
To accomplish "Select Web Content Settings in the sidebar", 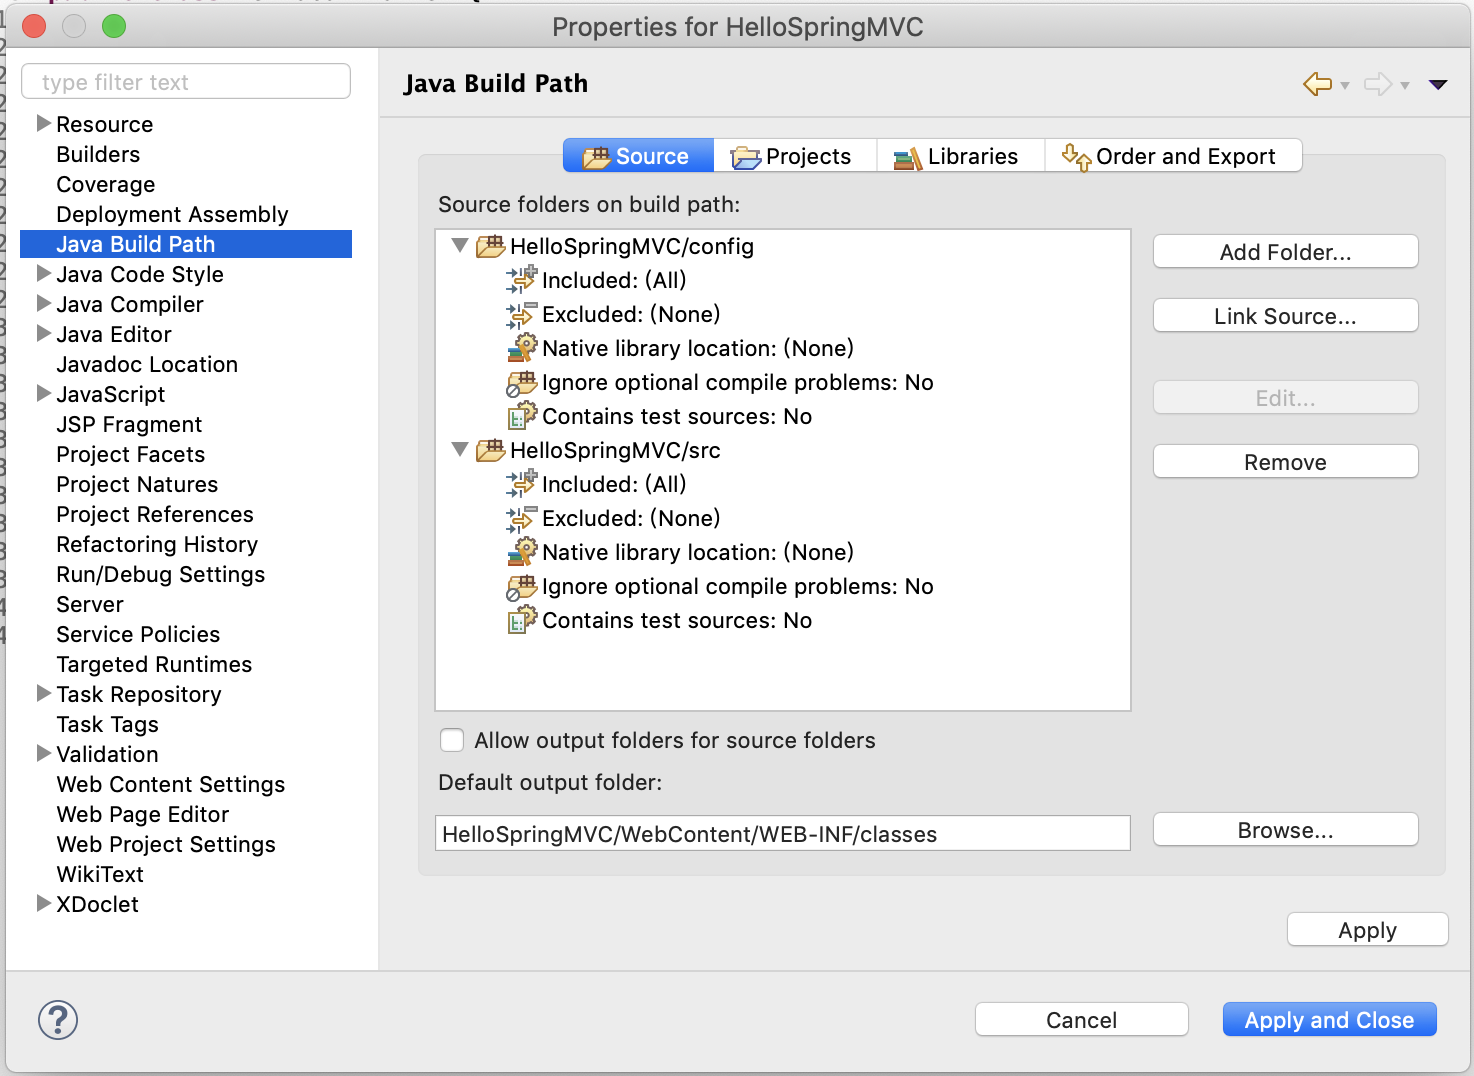I will point(171,784).
